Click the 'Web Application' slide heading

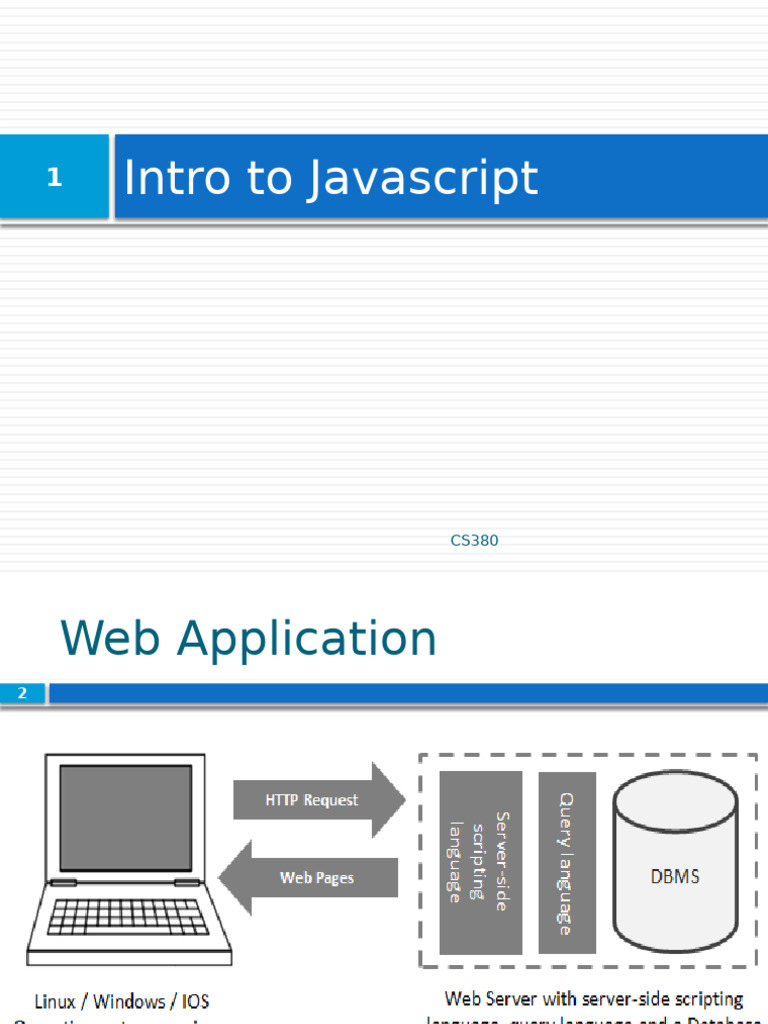pos(248,638)
